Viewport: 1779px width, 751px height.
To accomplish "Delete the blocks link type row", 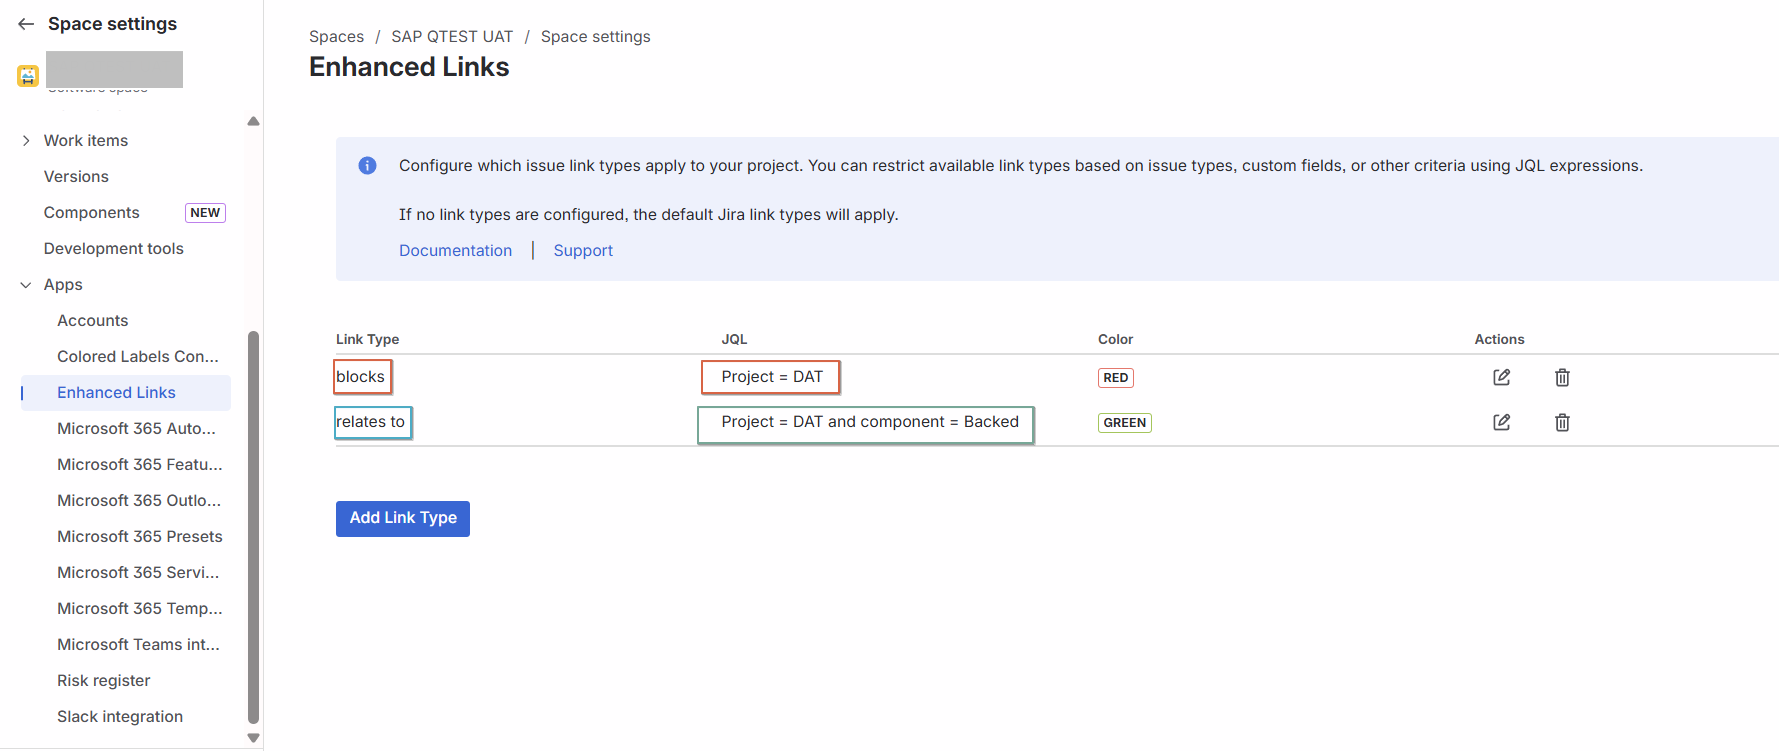I will point(1562,377).
